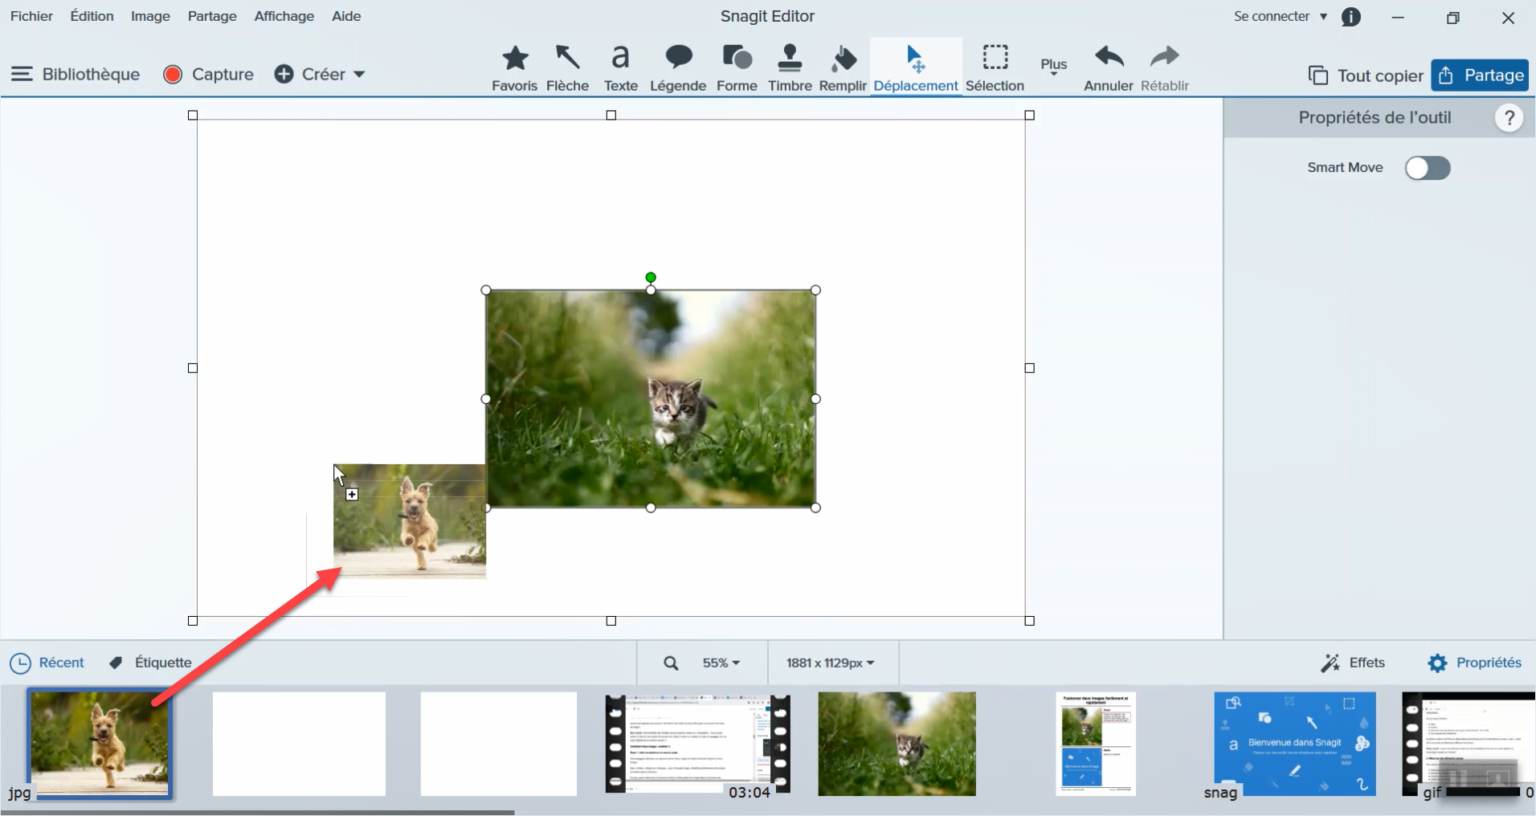This screenshot has width=1536, height=816.
Task: Select the dog jpg thumbnail in tray
Action: point(100,744)
